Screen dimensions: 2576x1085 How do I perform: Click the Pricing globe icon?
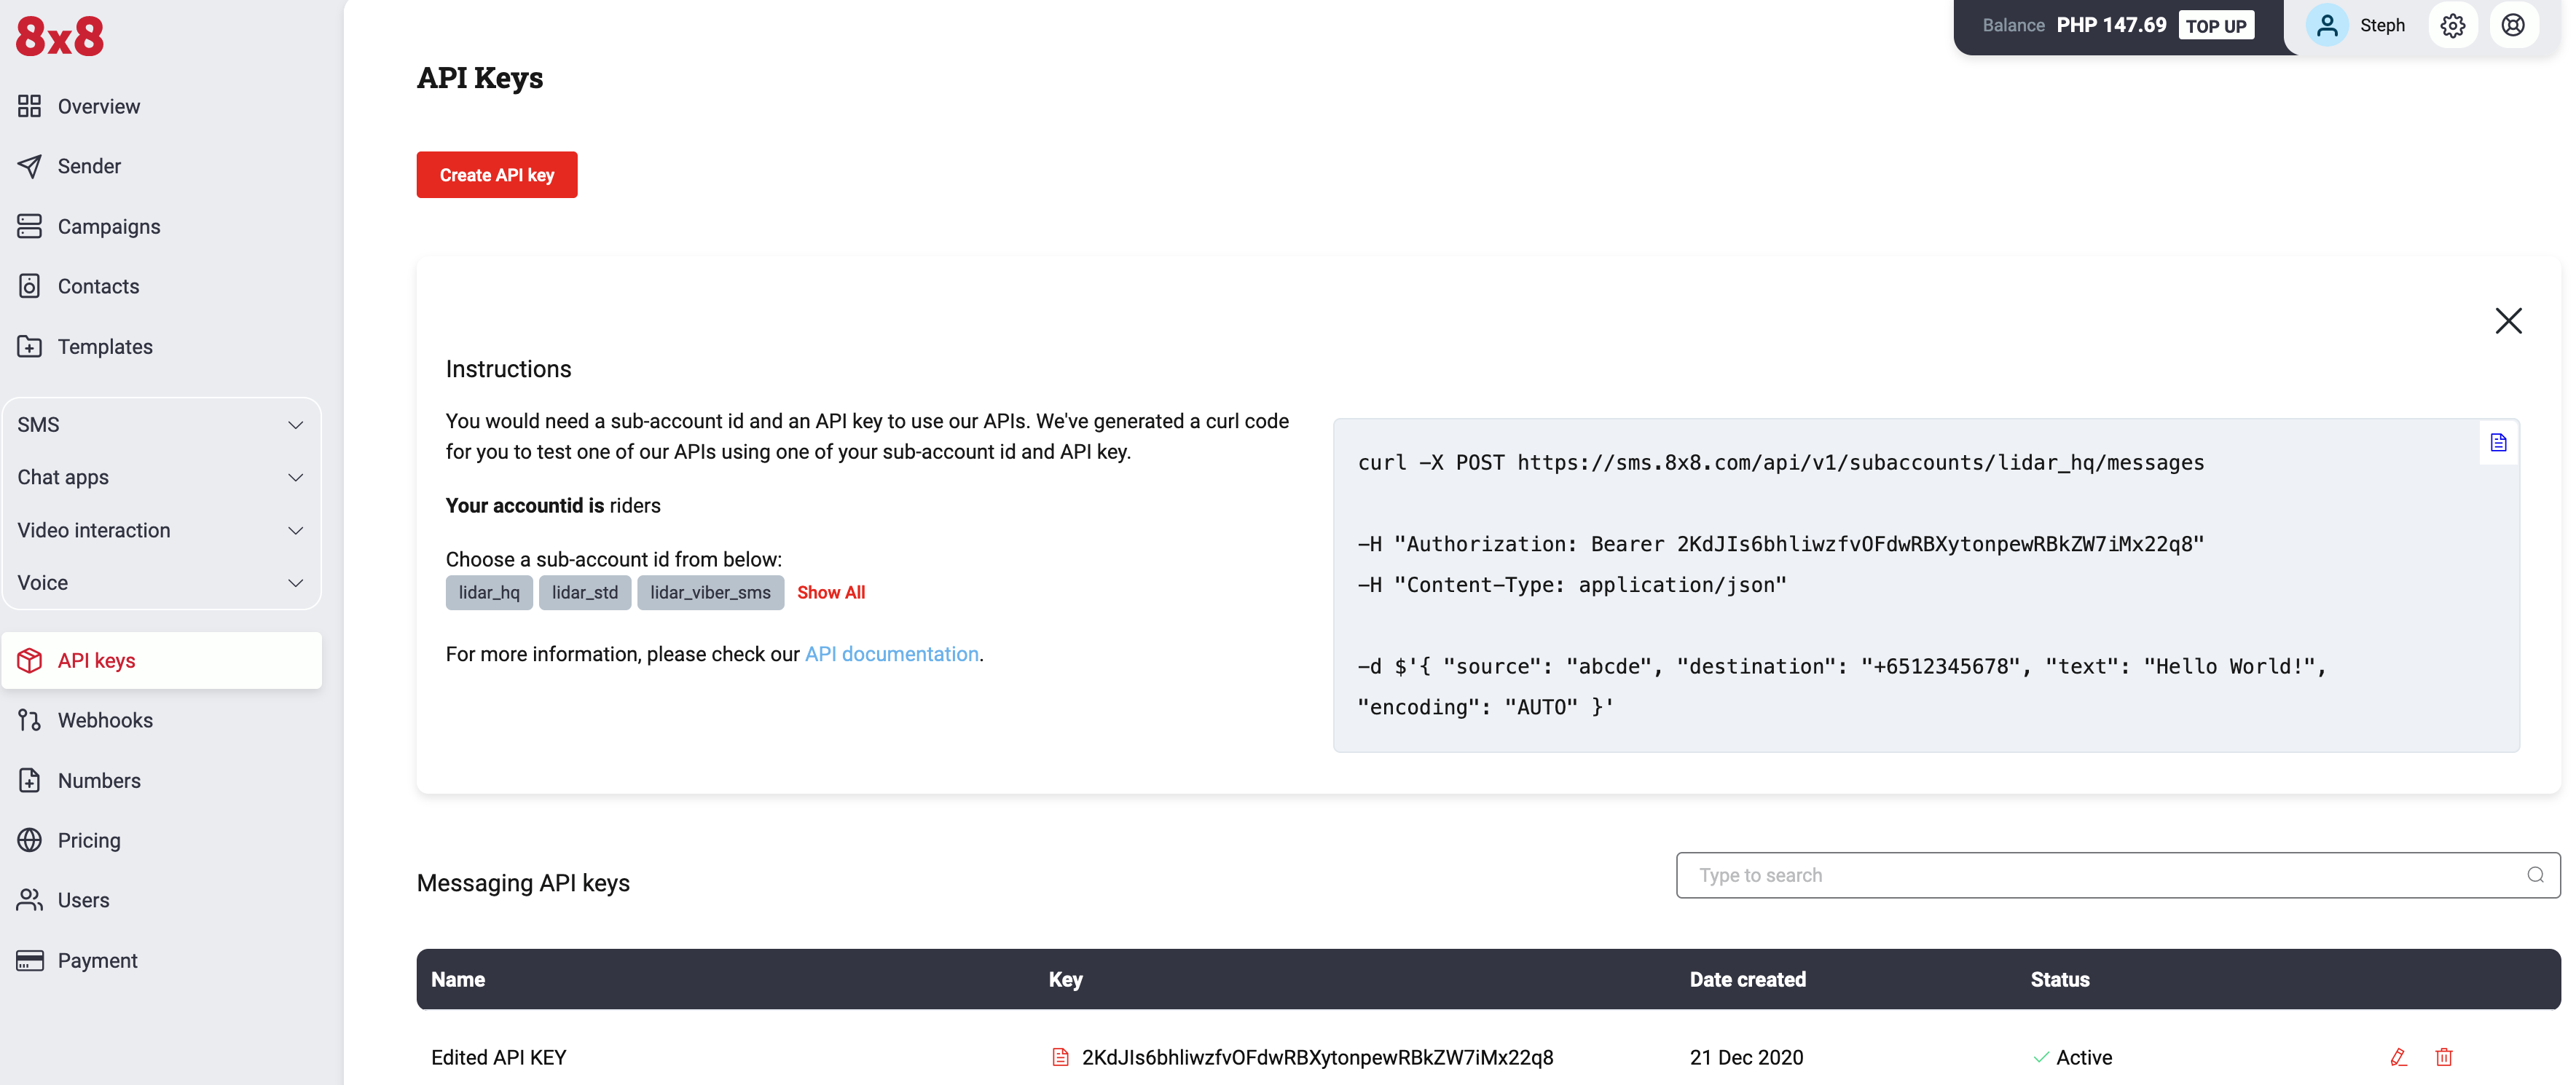(x=29, y=840)
